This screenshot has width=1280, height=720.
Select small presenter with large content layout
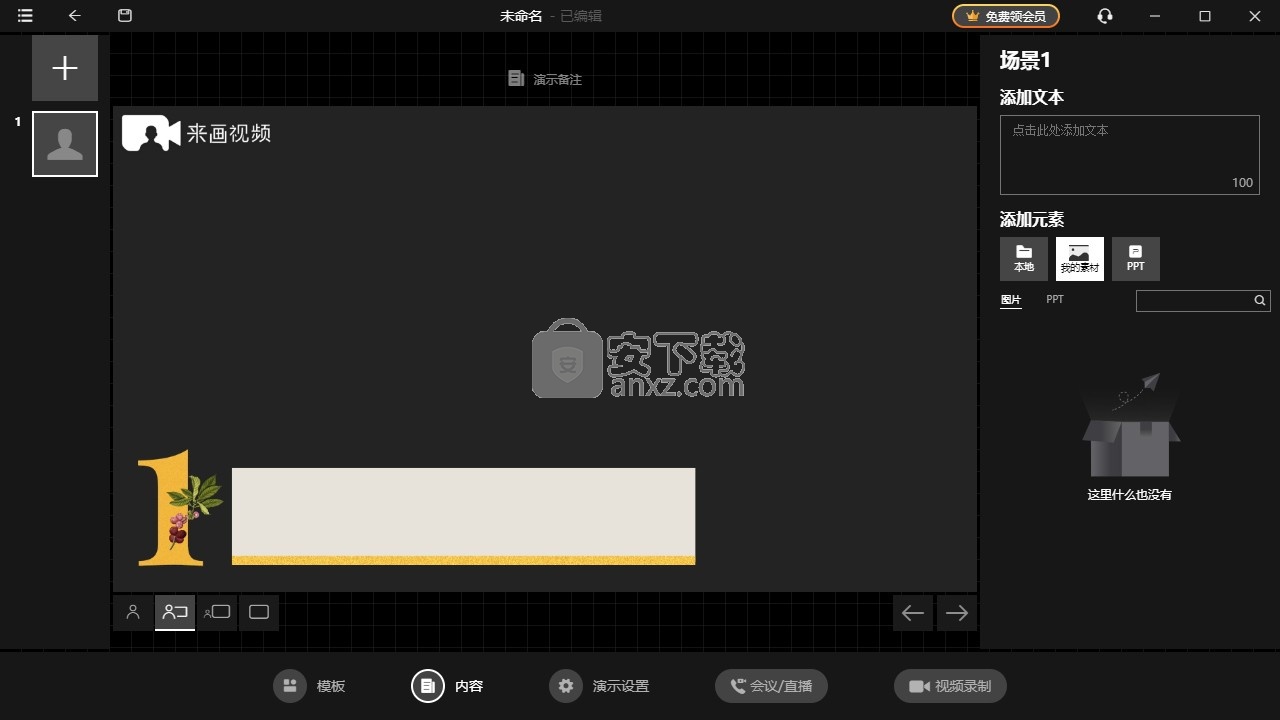pyautogui.click(x=217, y=613)
